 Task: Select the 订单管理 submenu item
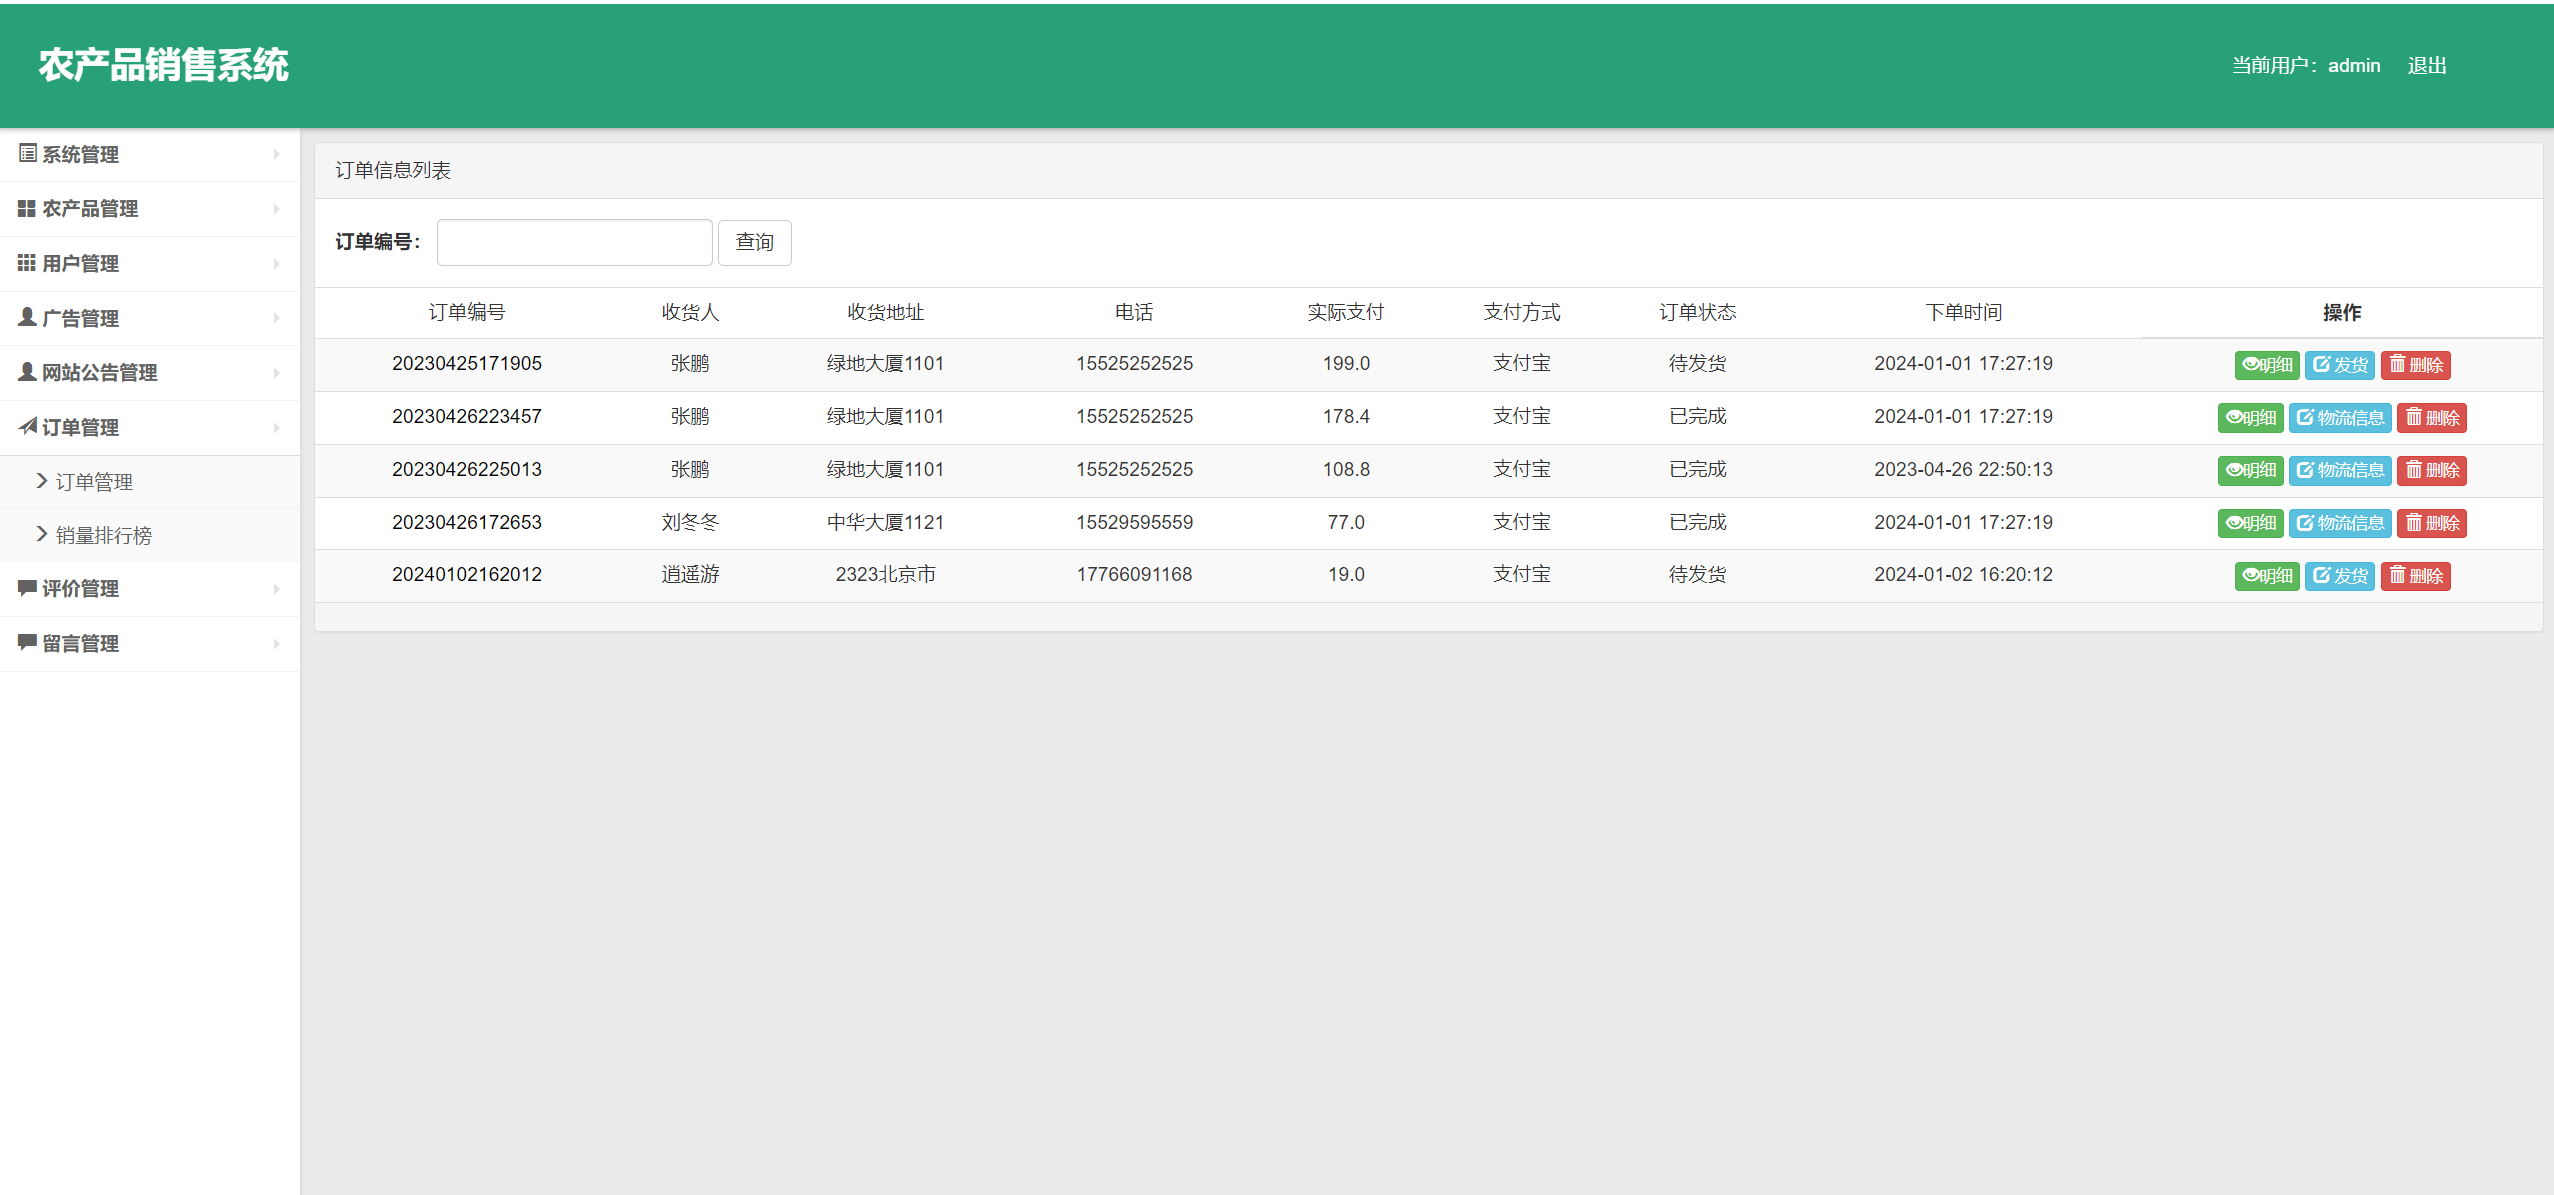(x=93, y=482)
